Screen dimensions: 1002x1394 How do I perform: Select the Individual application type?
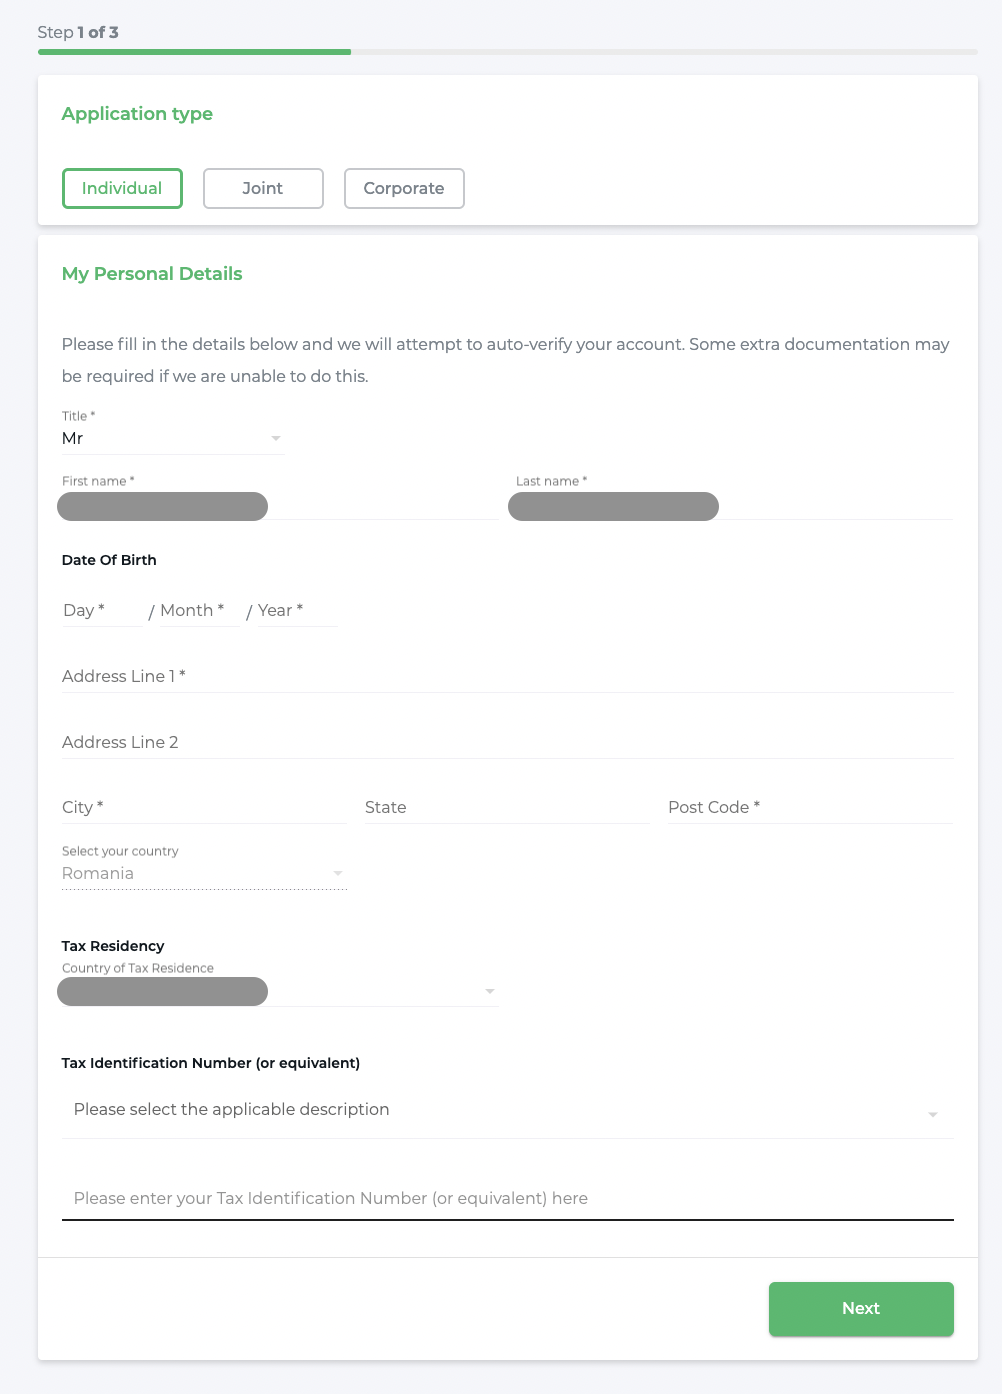(122, 188)
